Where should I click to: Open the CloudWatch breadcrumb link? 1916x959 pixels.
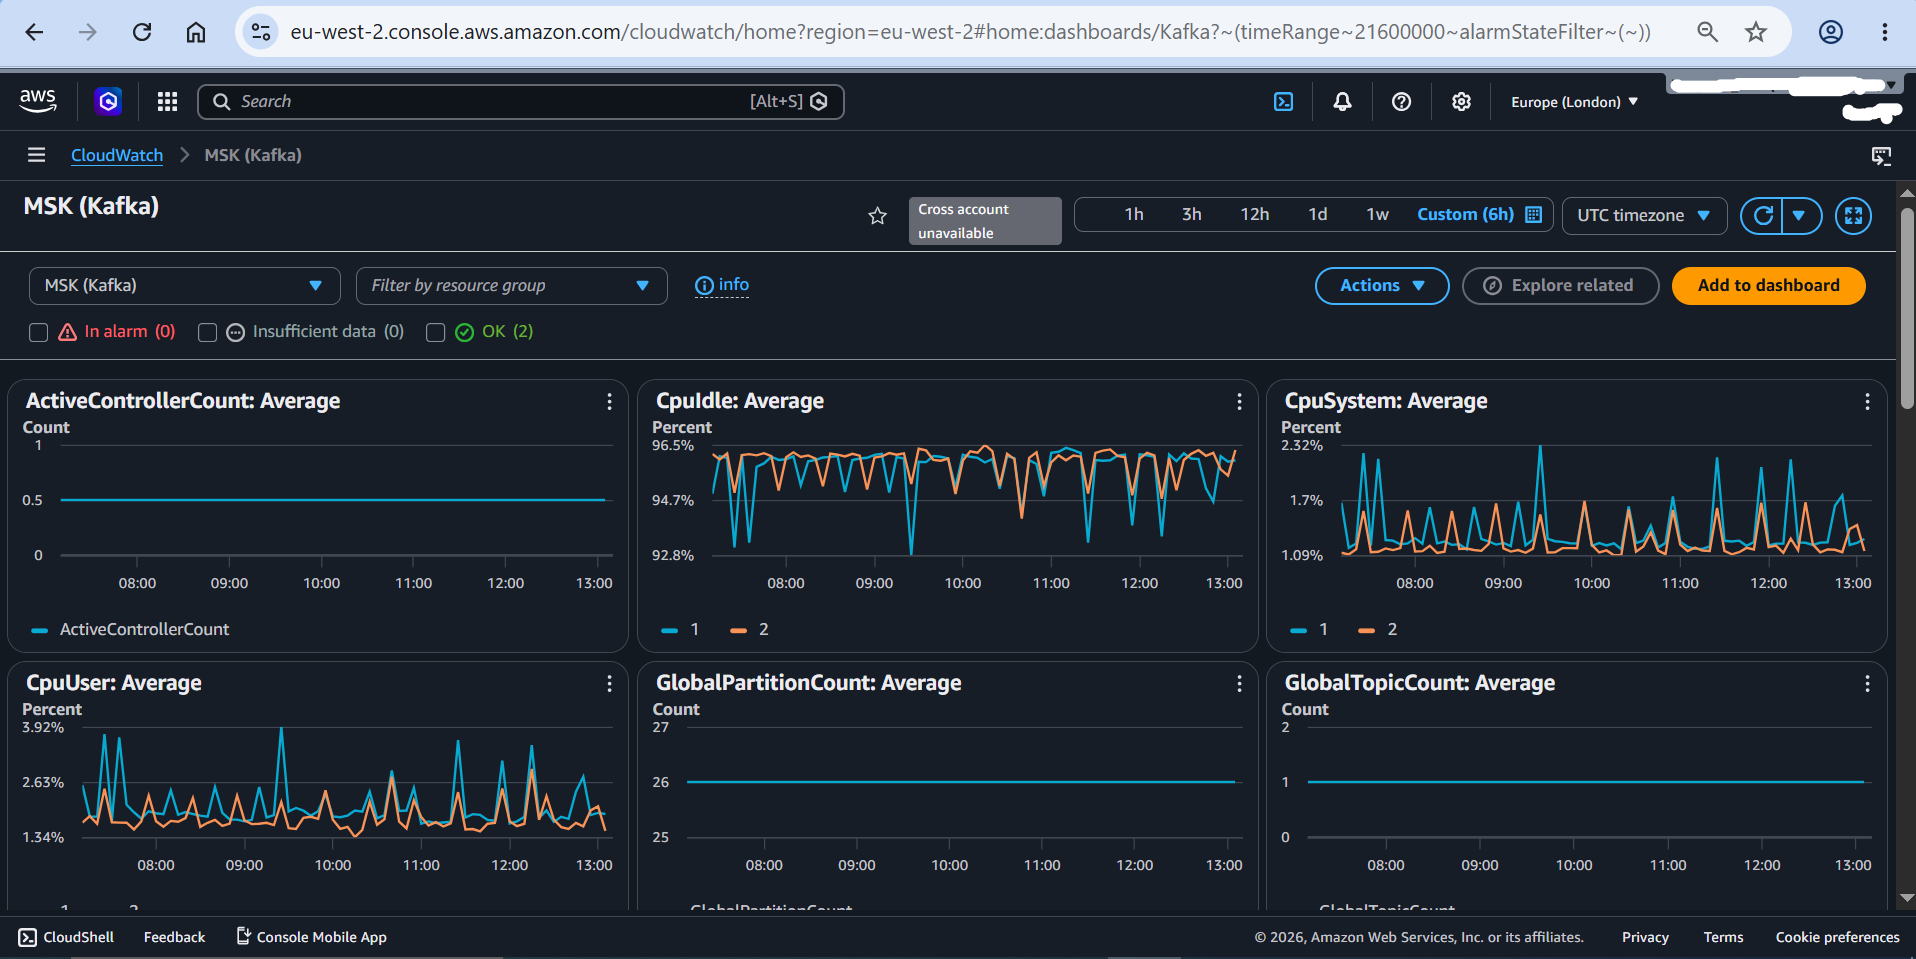(117, 155)
